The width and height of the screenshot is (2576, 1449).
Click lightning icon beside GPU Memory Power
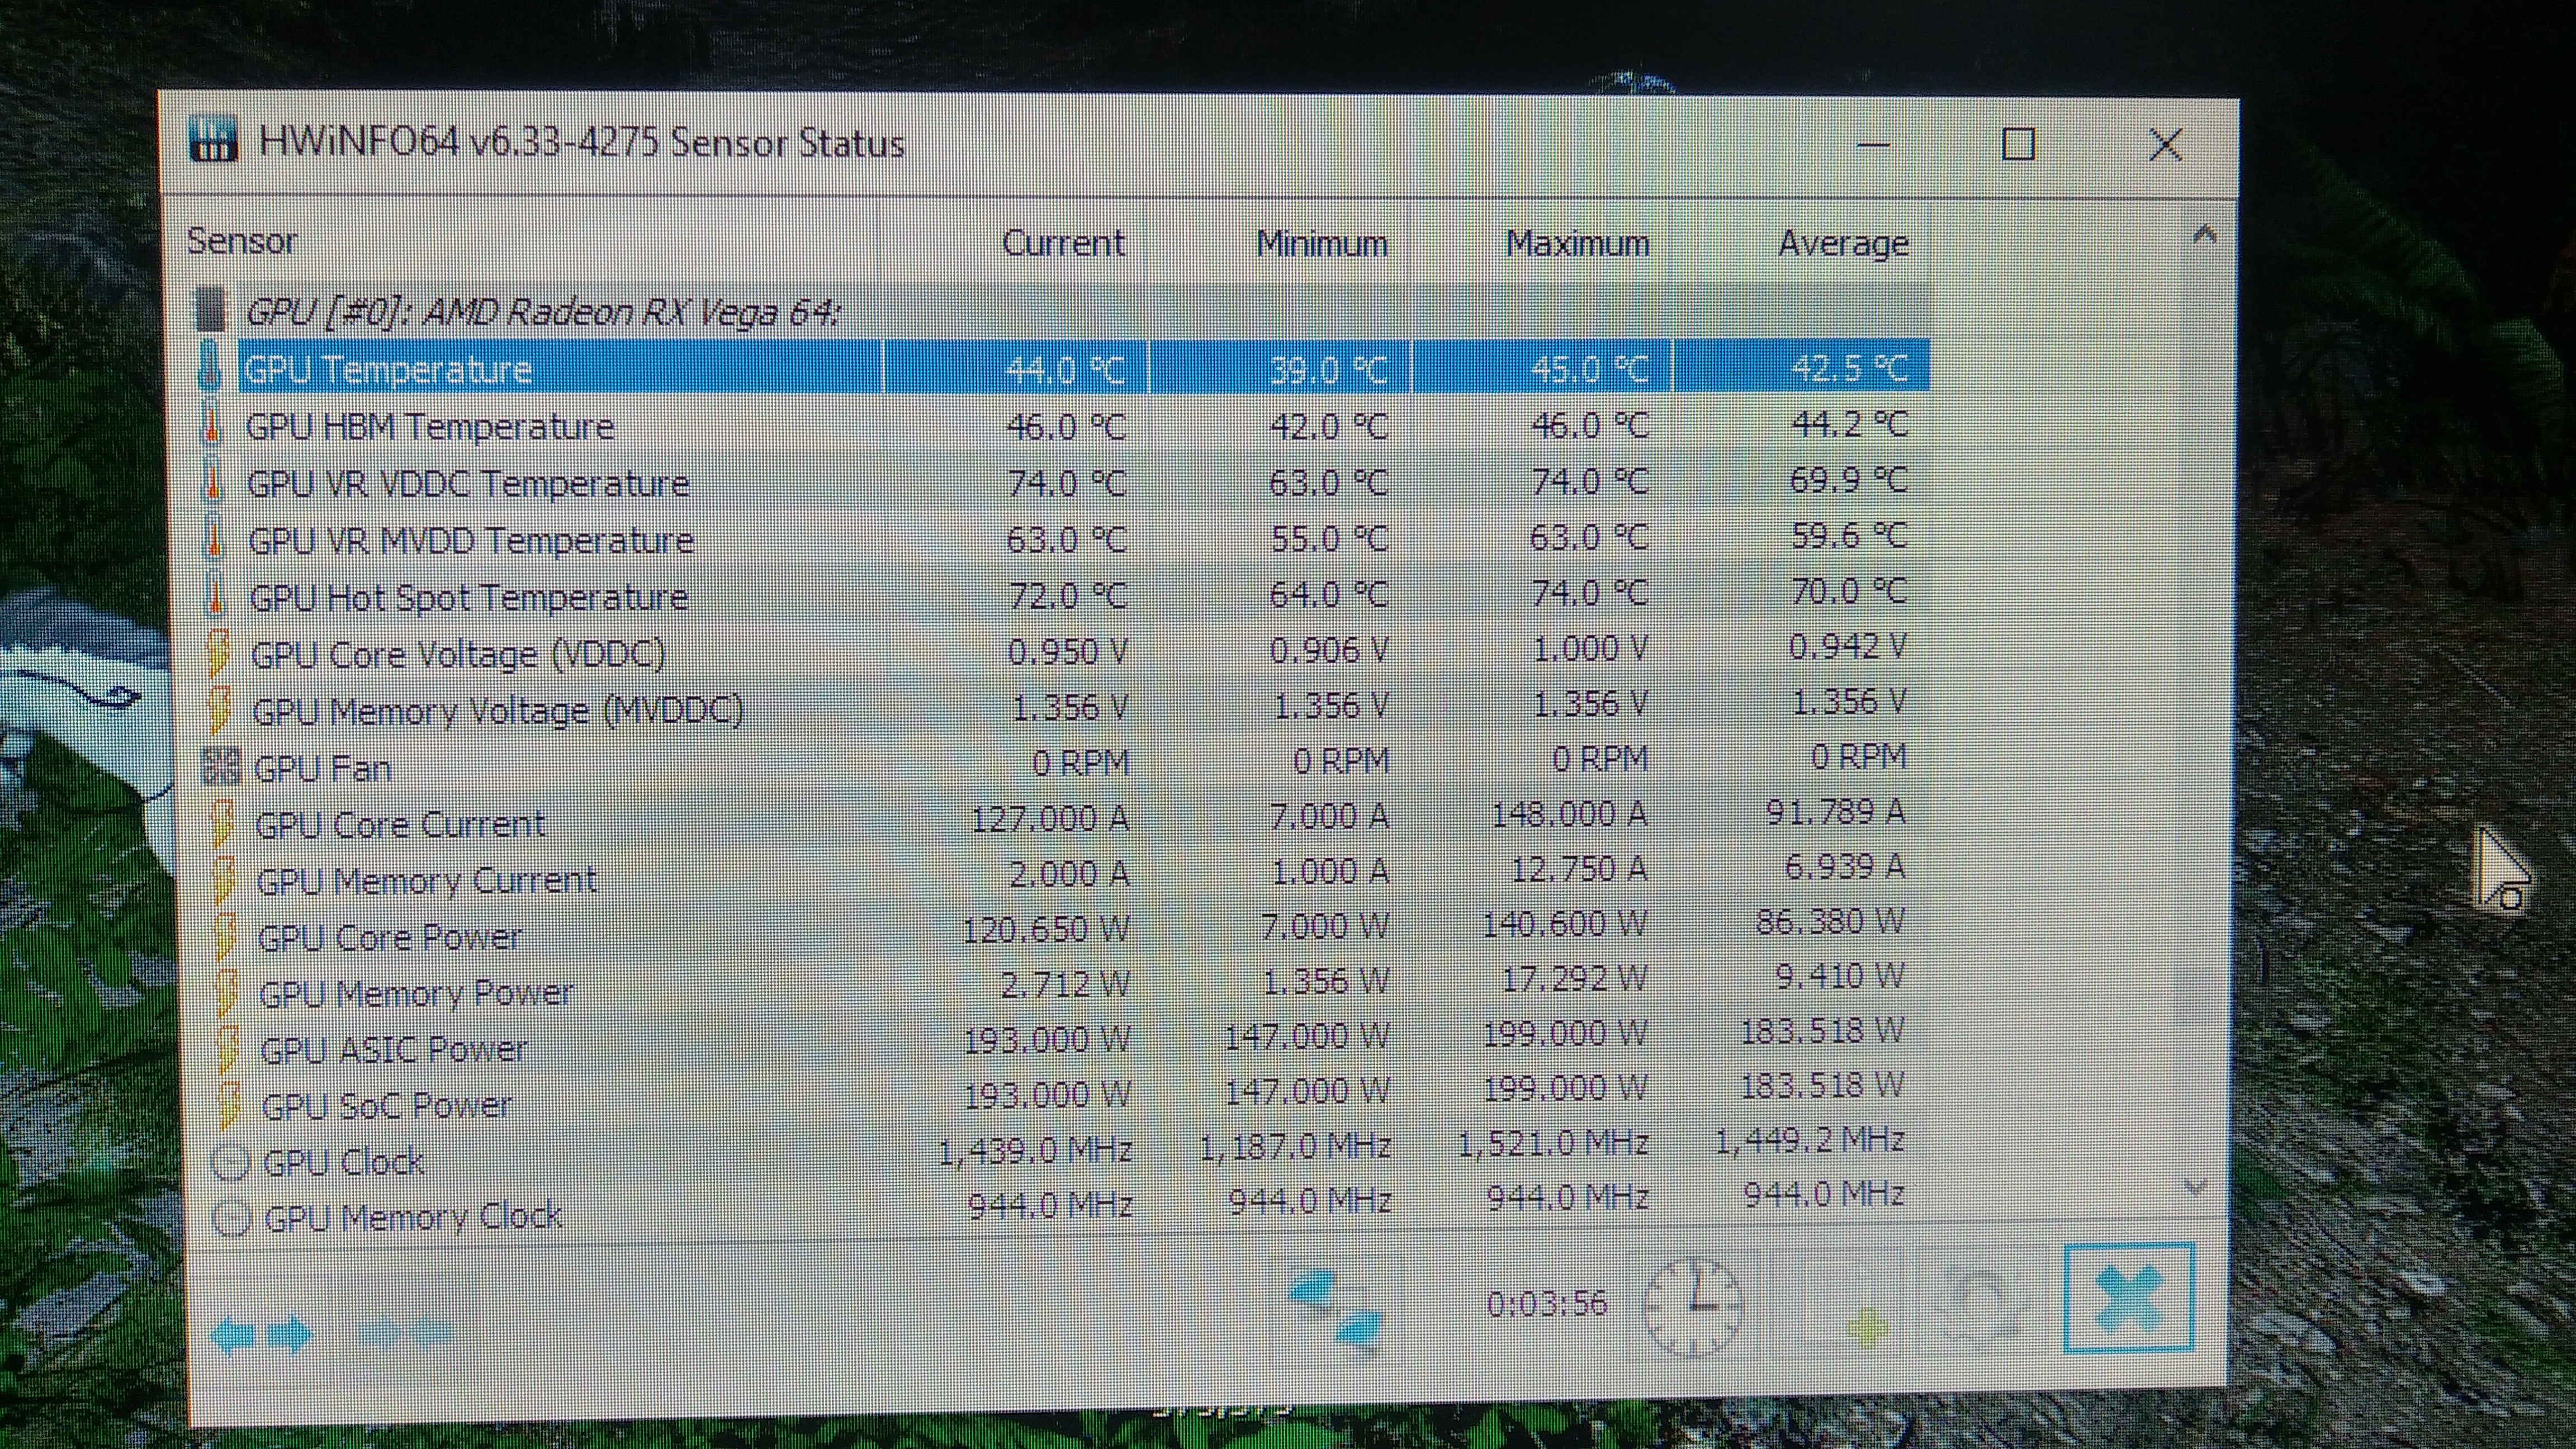[x=228, y=993]
